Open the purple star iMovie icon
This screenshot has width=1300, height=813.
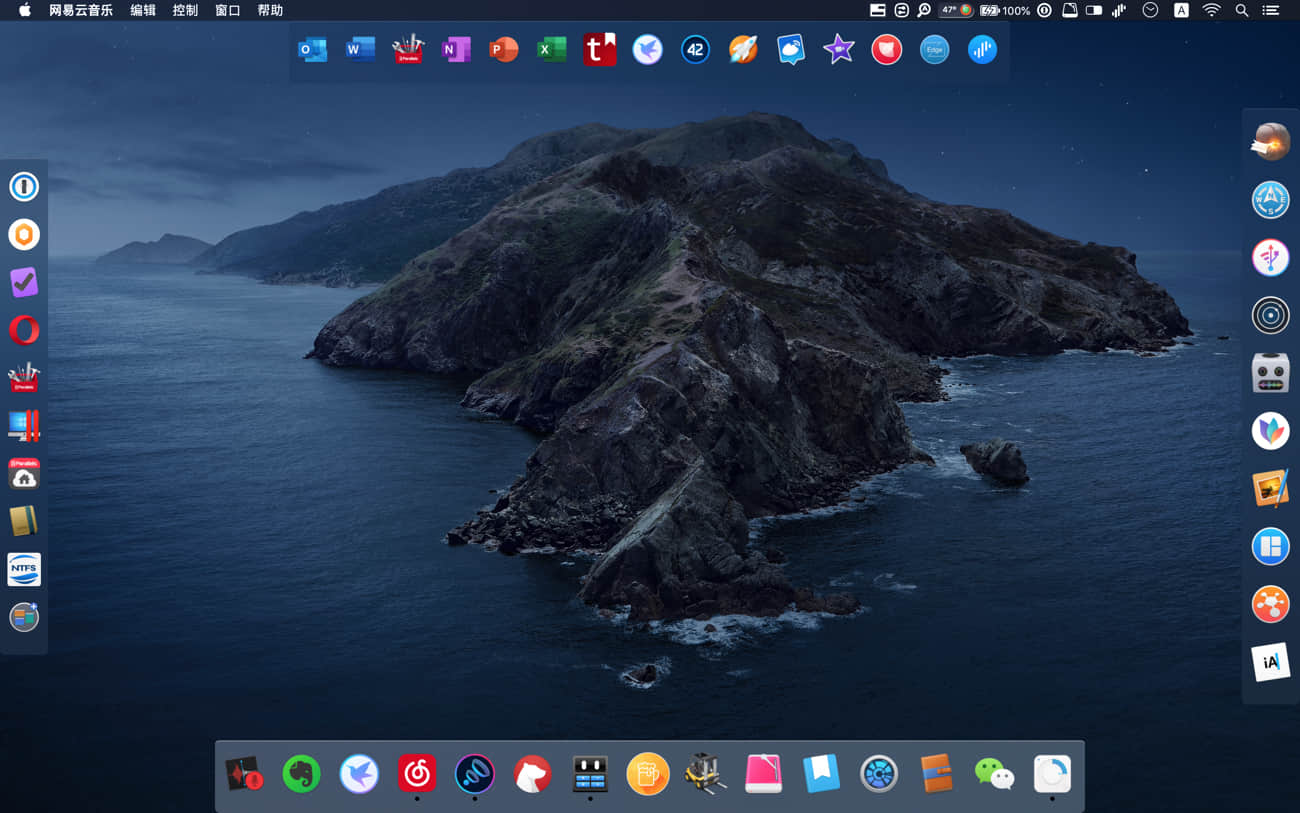pos(838,49)
